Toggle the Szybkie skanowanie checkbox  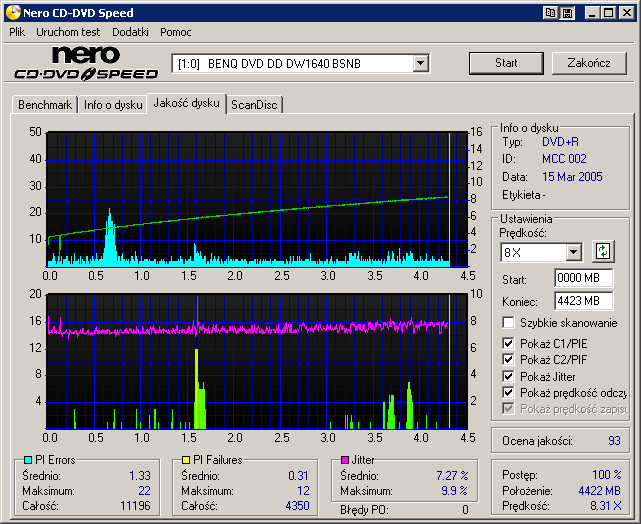tap(508, 322)
